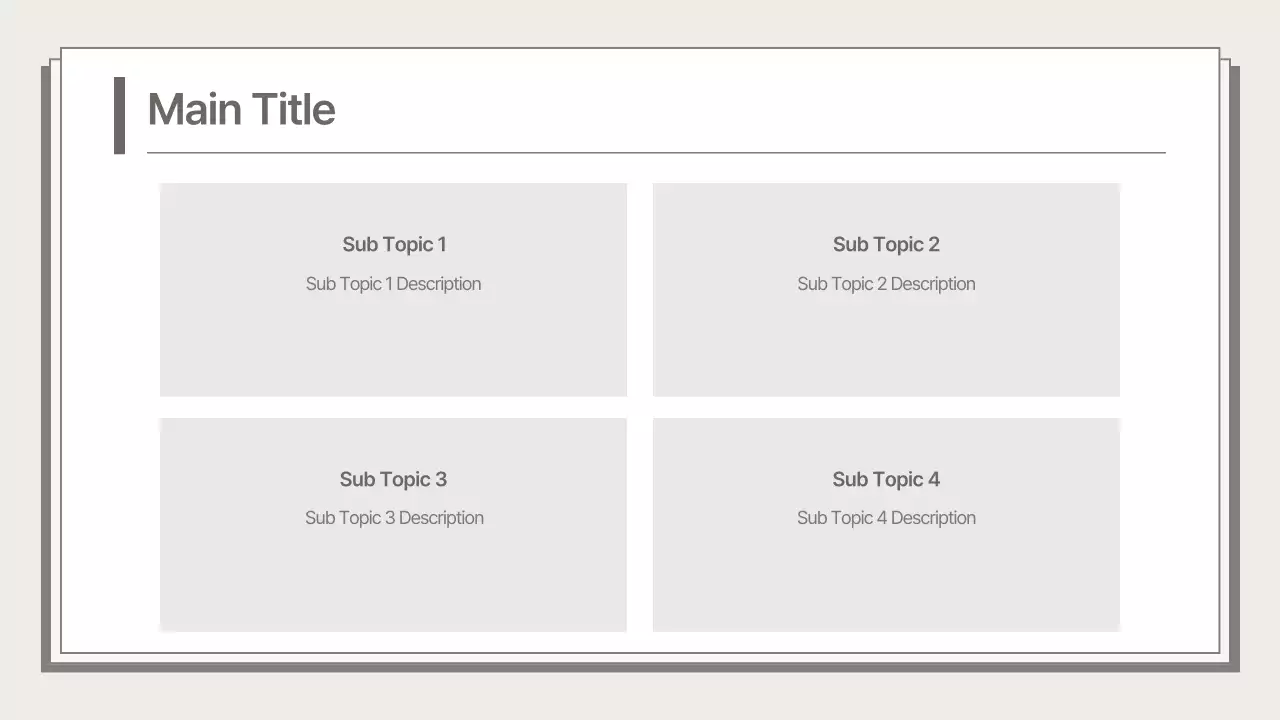
Task: Select the Sub Topic 4 heading
Action: [886, 479]
